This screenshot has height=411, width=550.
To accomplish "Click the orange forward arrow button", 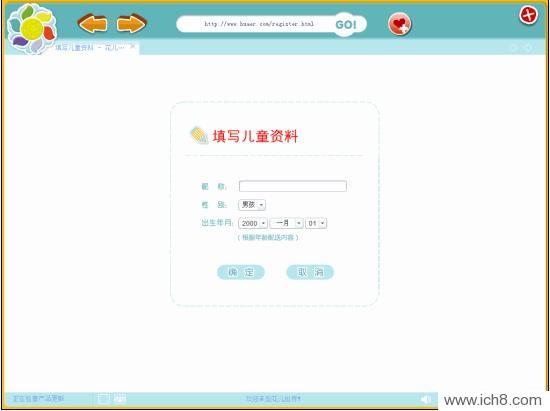I will 131,24.
